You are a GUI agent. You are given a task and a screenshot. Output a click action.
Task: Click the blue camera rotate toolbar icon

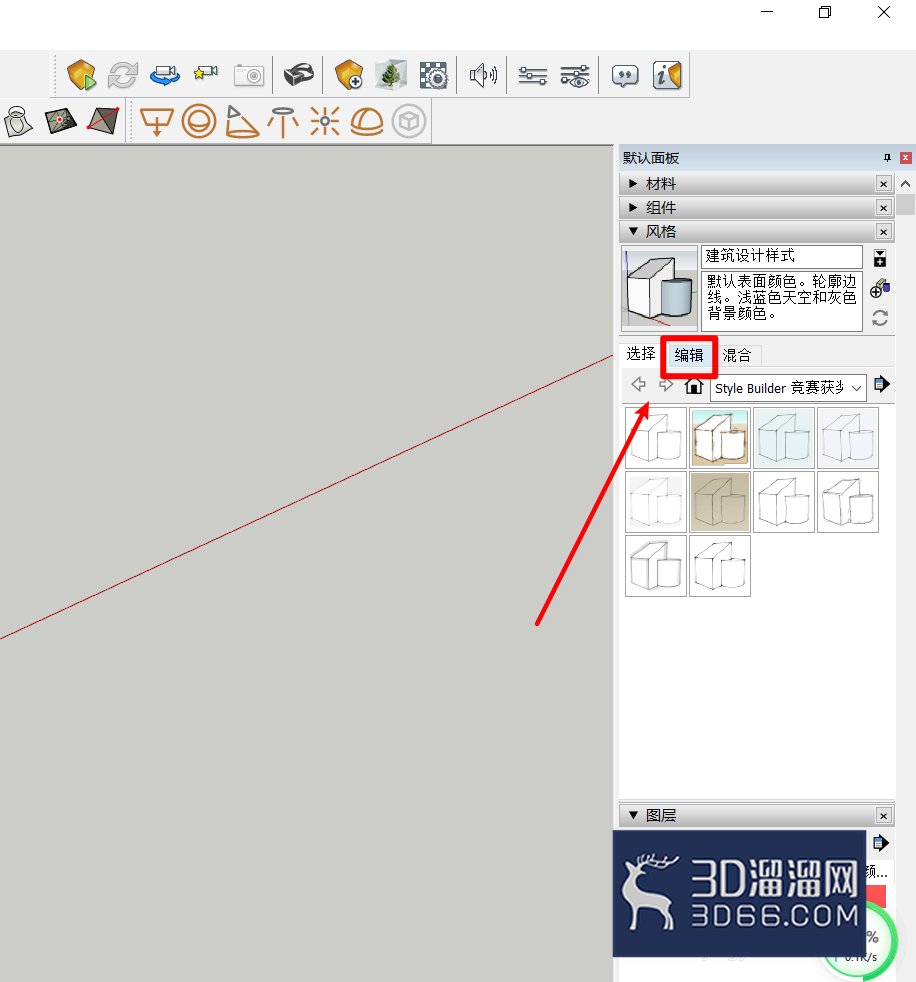click(x=165, y=75)
